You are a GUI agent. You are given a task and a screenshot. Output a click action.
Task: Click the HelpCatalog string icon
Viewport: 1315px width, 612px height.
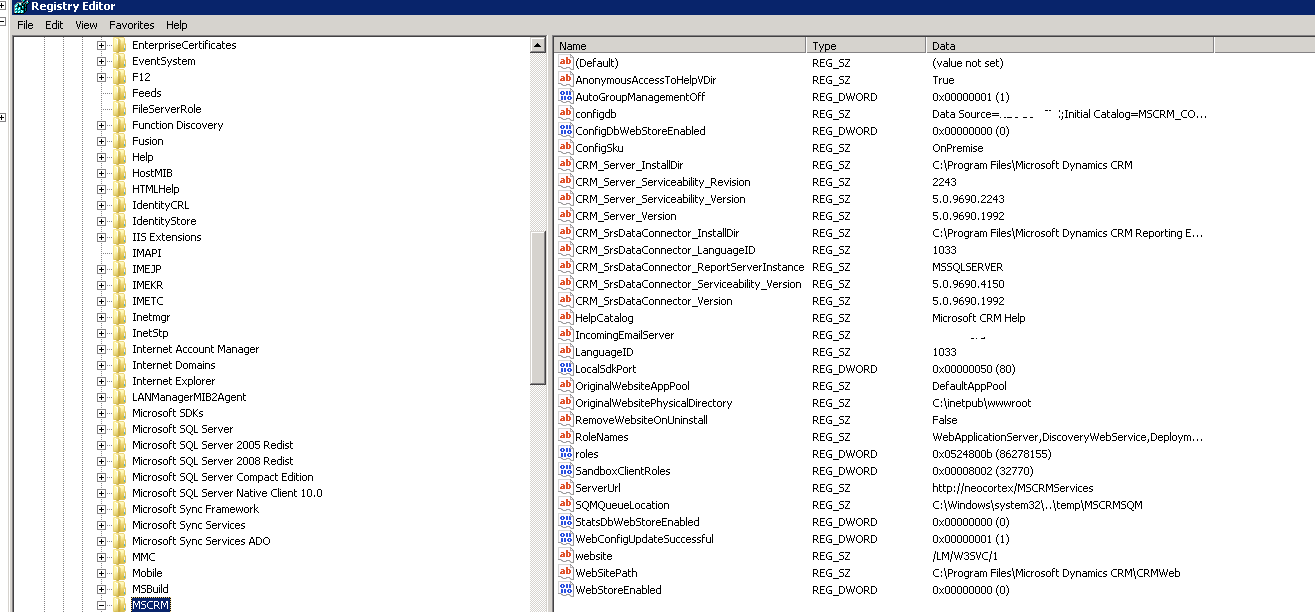click(x=565, y=318)
